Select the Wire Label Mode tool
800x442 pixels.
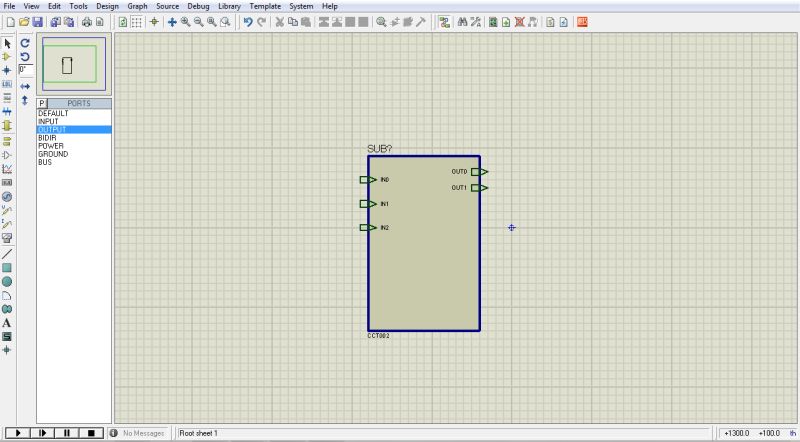pos(7,84)
